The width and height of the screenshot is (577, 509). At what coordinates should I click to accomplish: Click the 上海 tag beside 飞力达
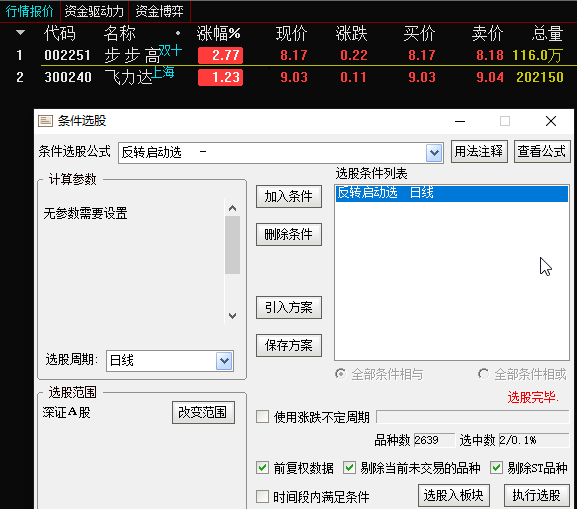tap(163, 72)
